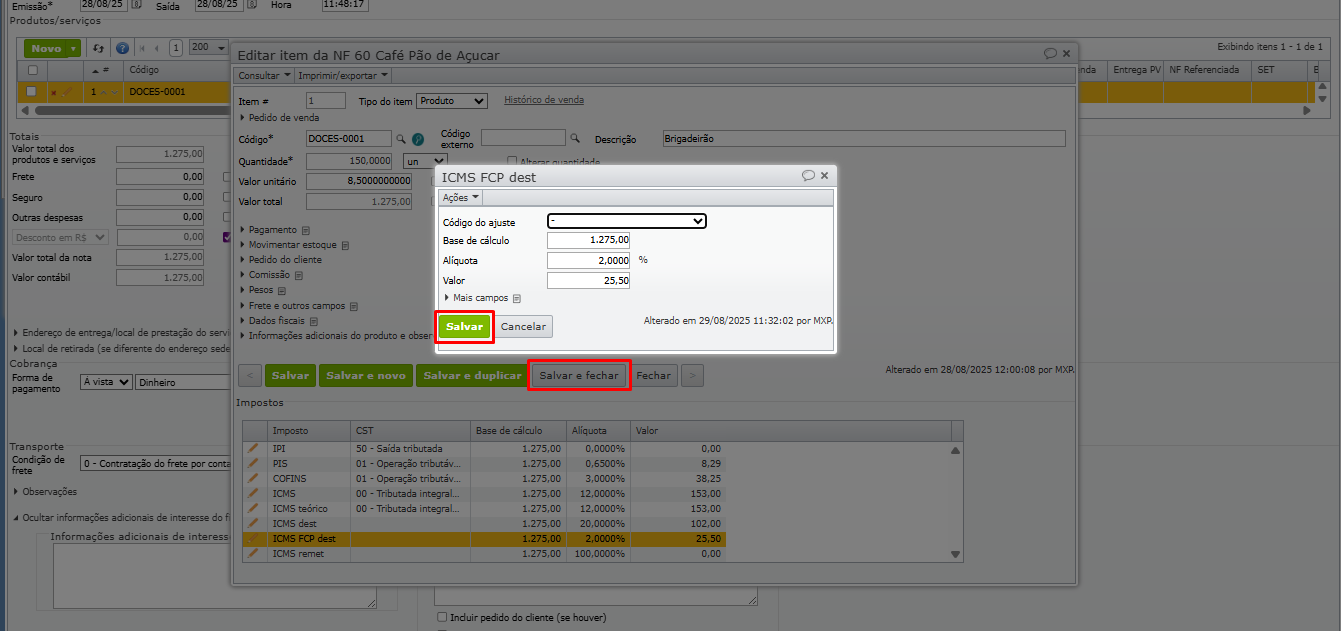
Task: Open the Novo button dropdown arrow
Action: (74, 48)
